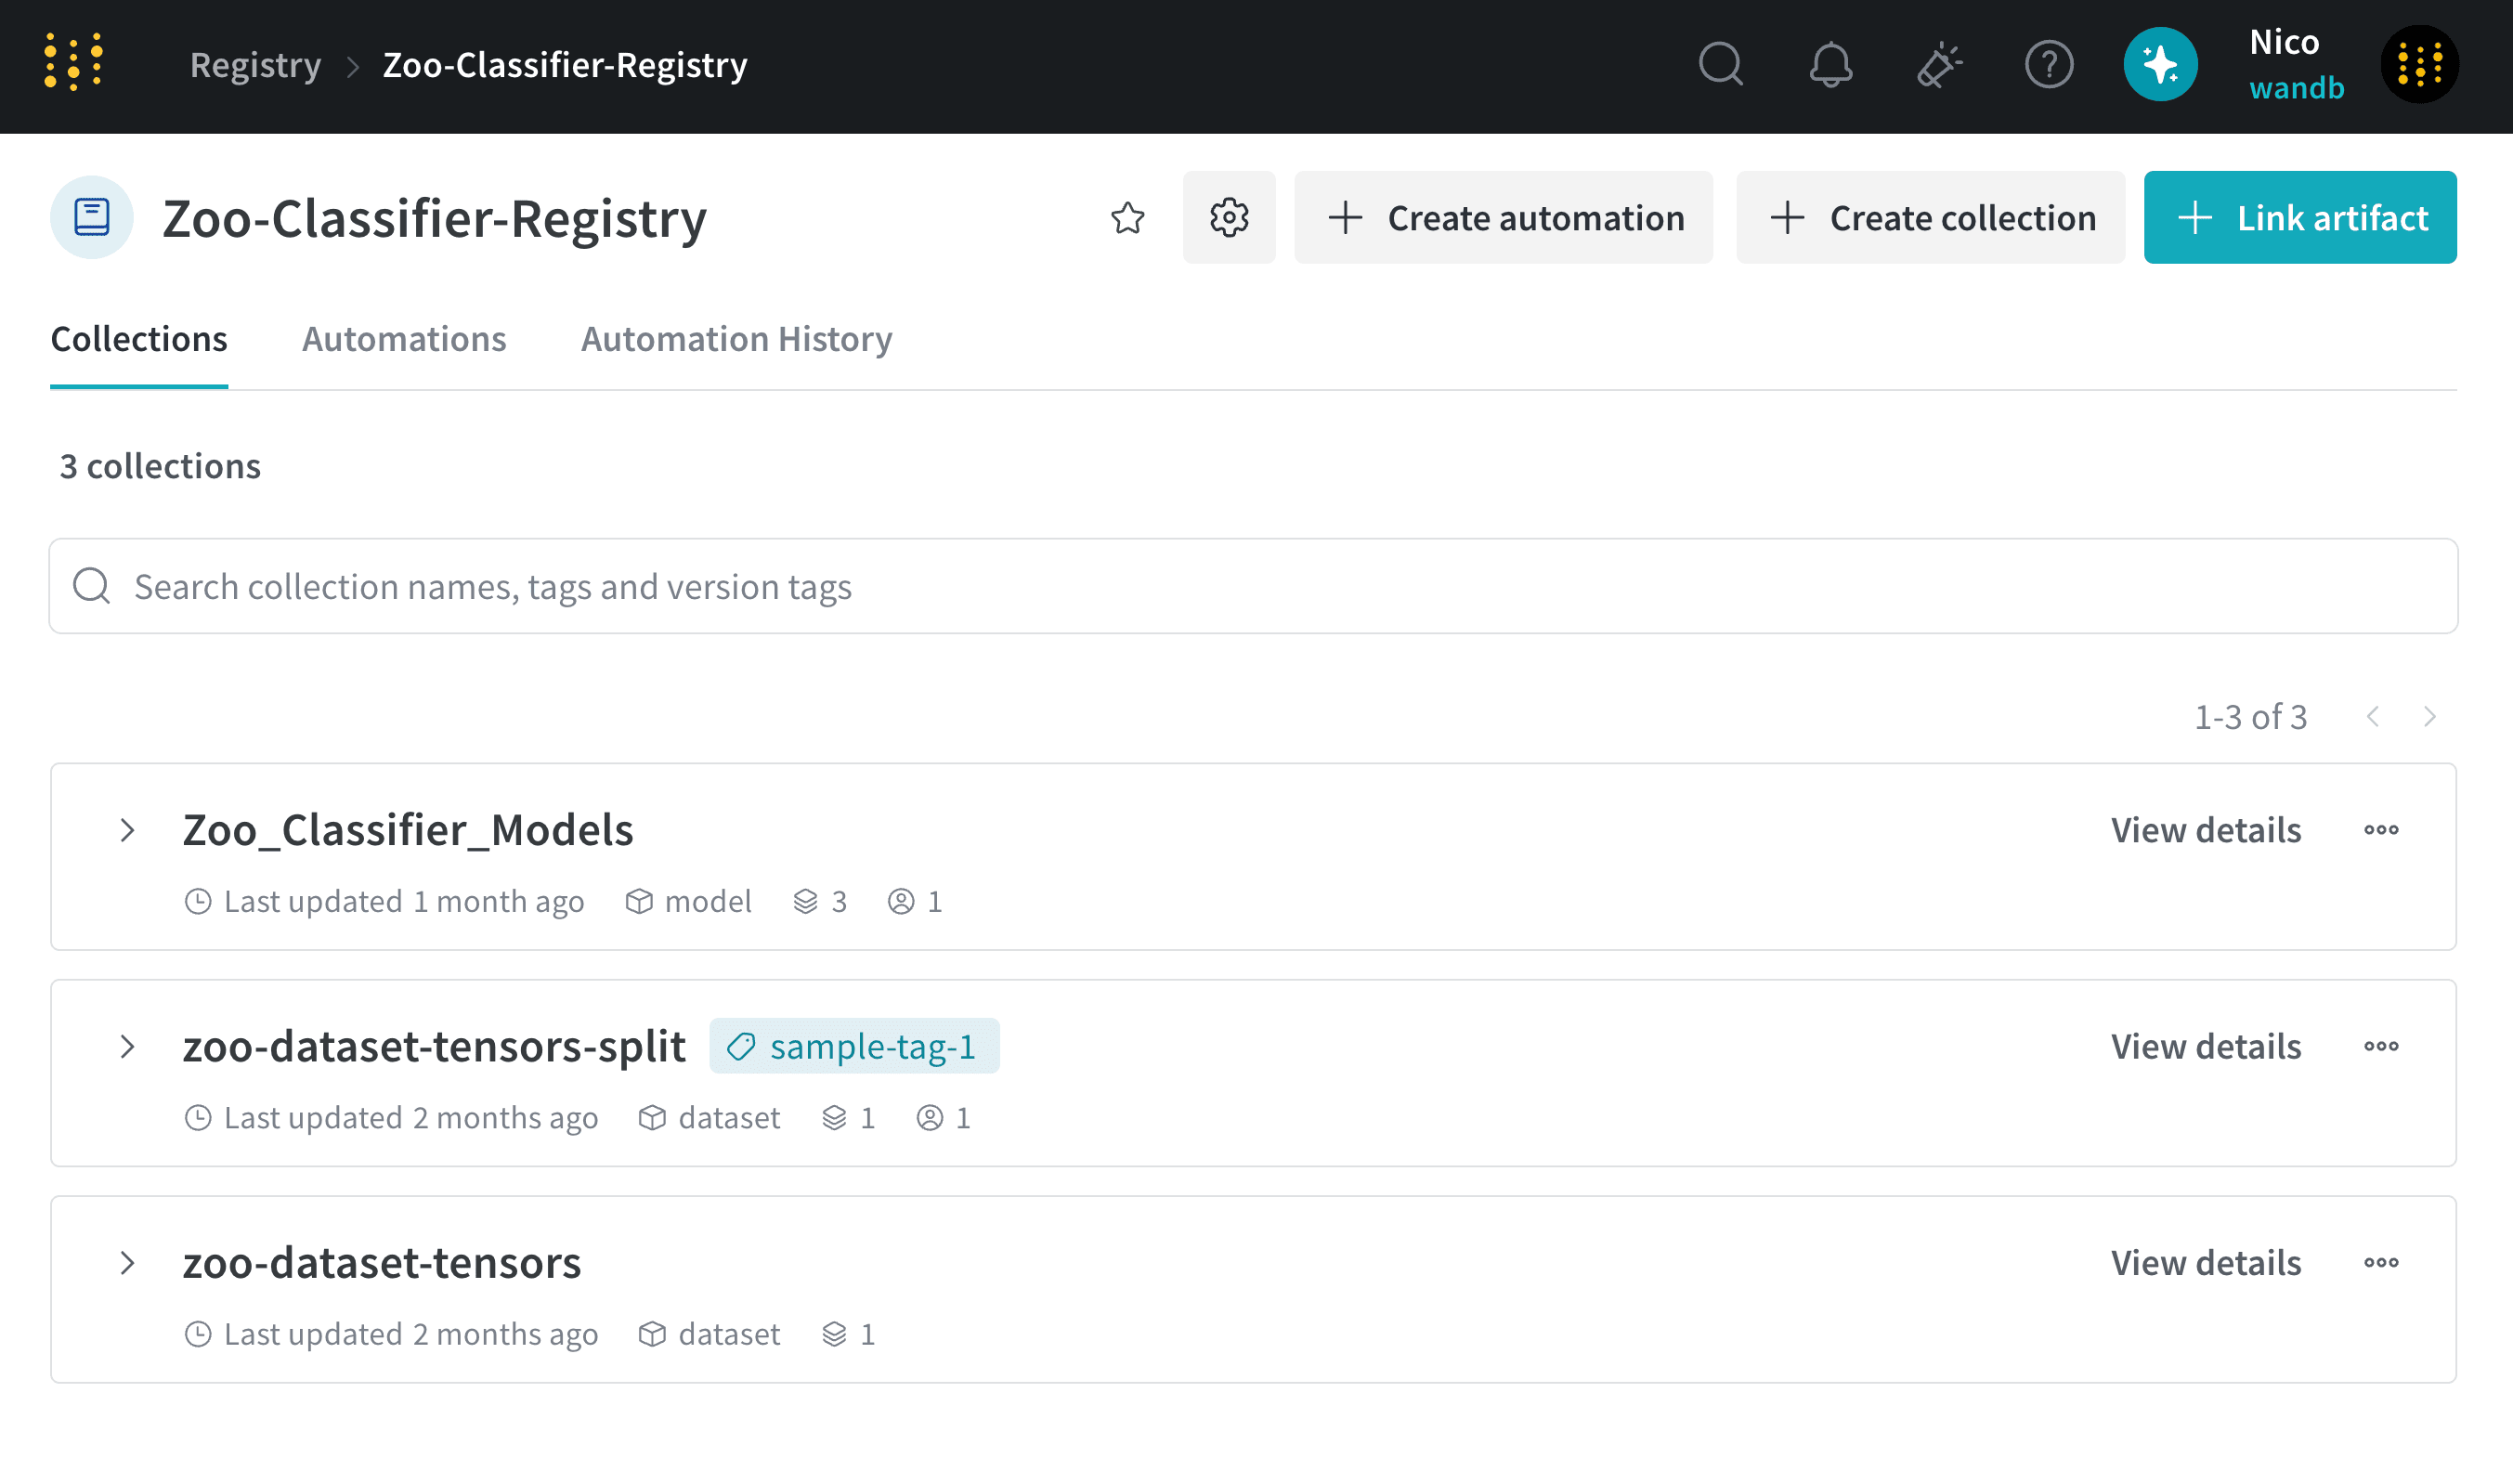
Task: Open the sparkle assistant icon
Action: [x=2160, y=65]
